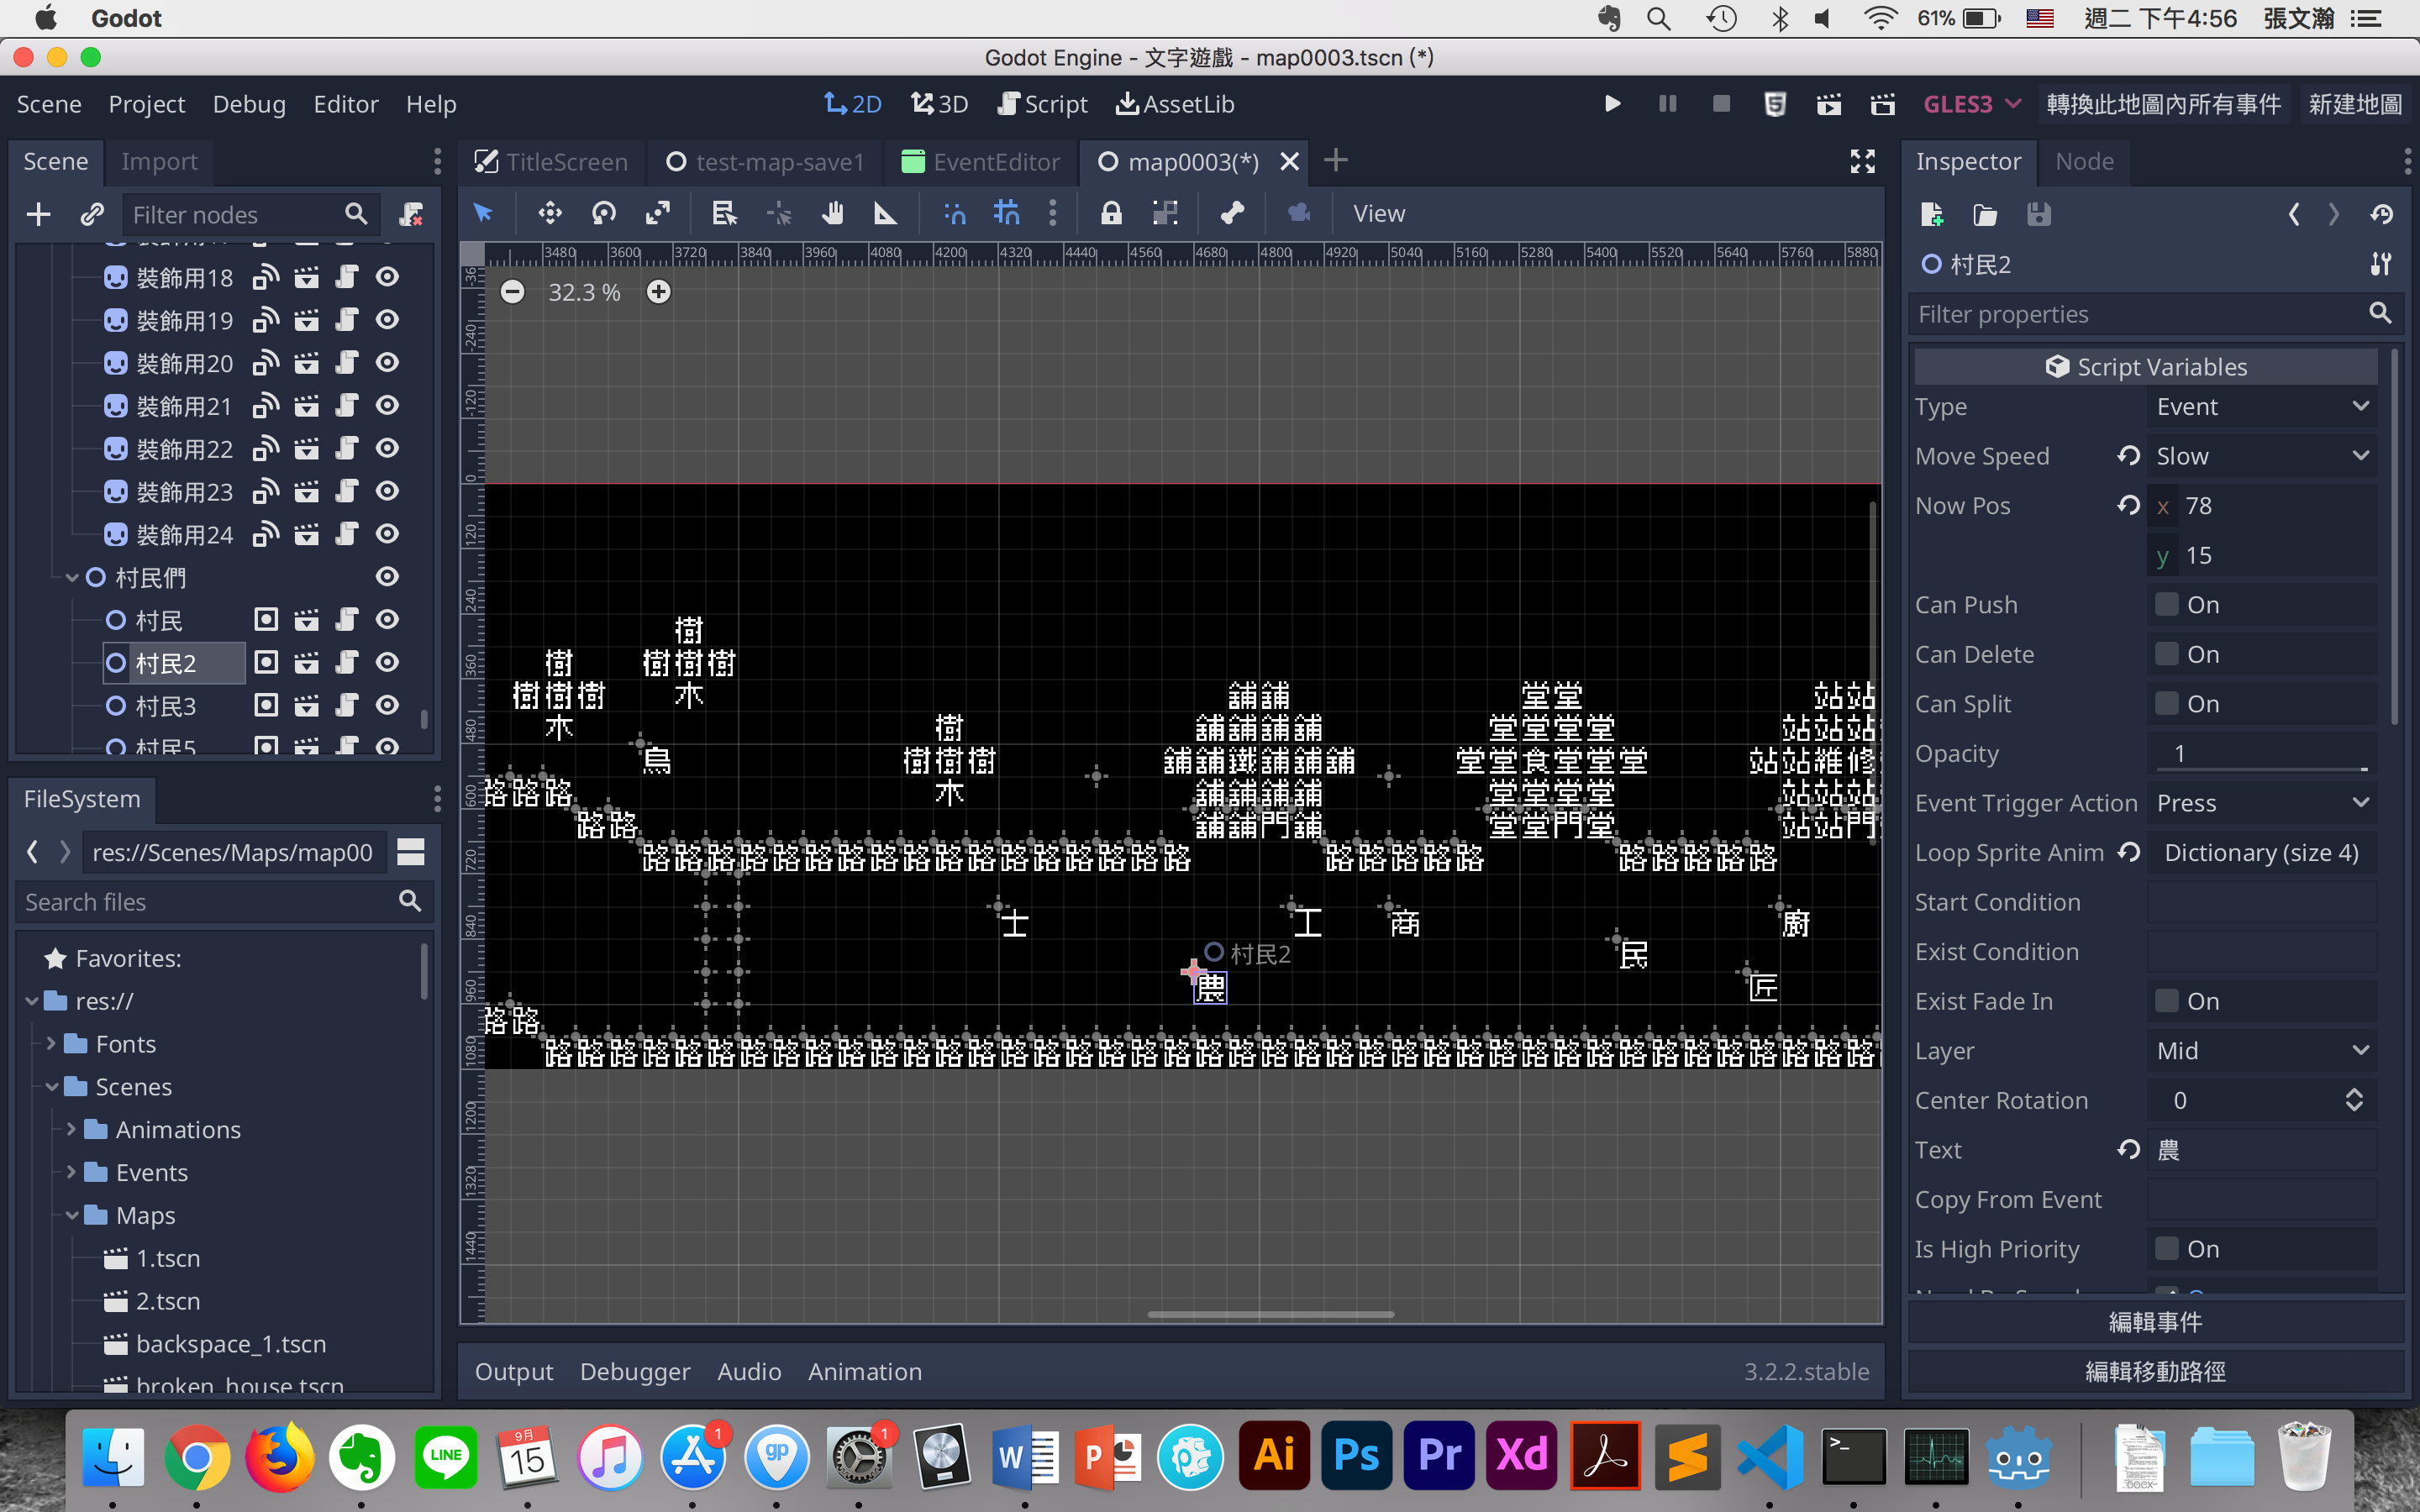
Task: Zoom in the viewport with plus icon
Action: (x=658, y=292)
